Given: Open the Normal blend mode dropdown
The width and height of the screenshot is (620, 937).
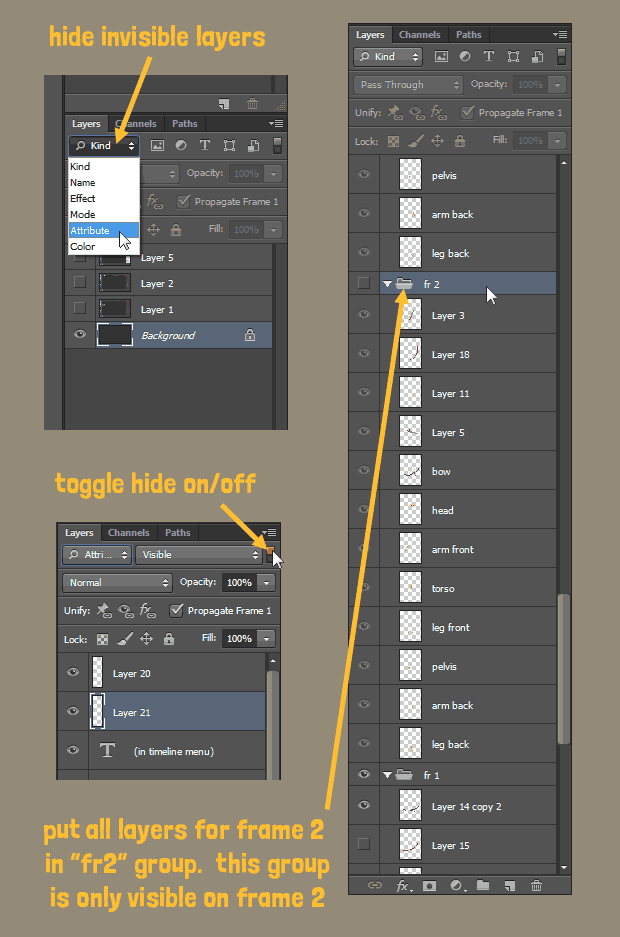Looking at the screenshot, I should point(117,582).
